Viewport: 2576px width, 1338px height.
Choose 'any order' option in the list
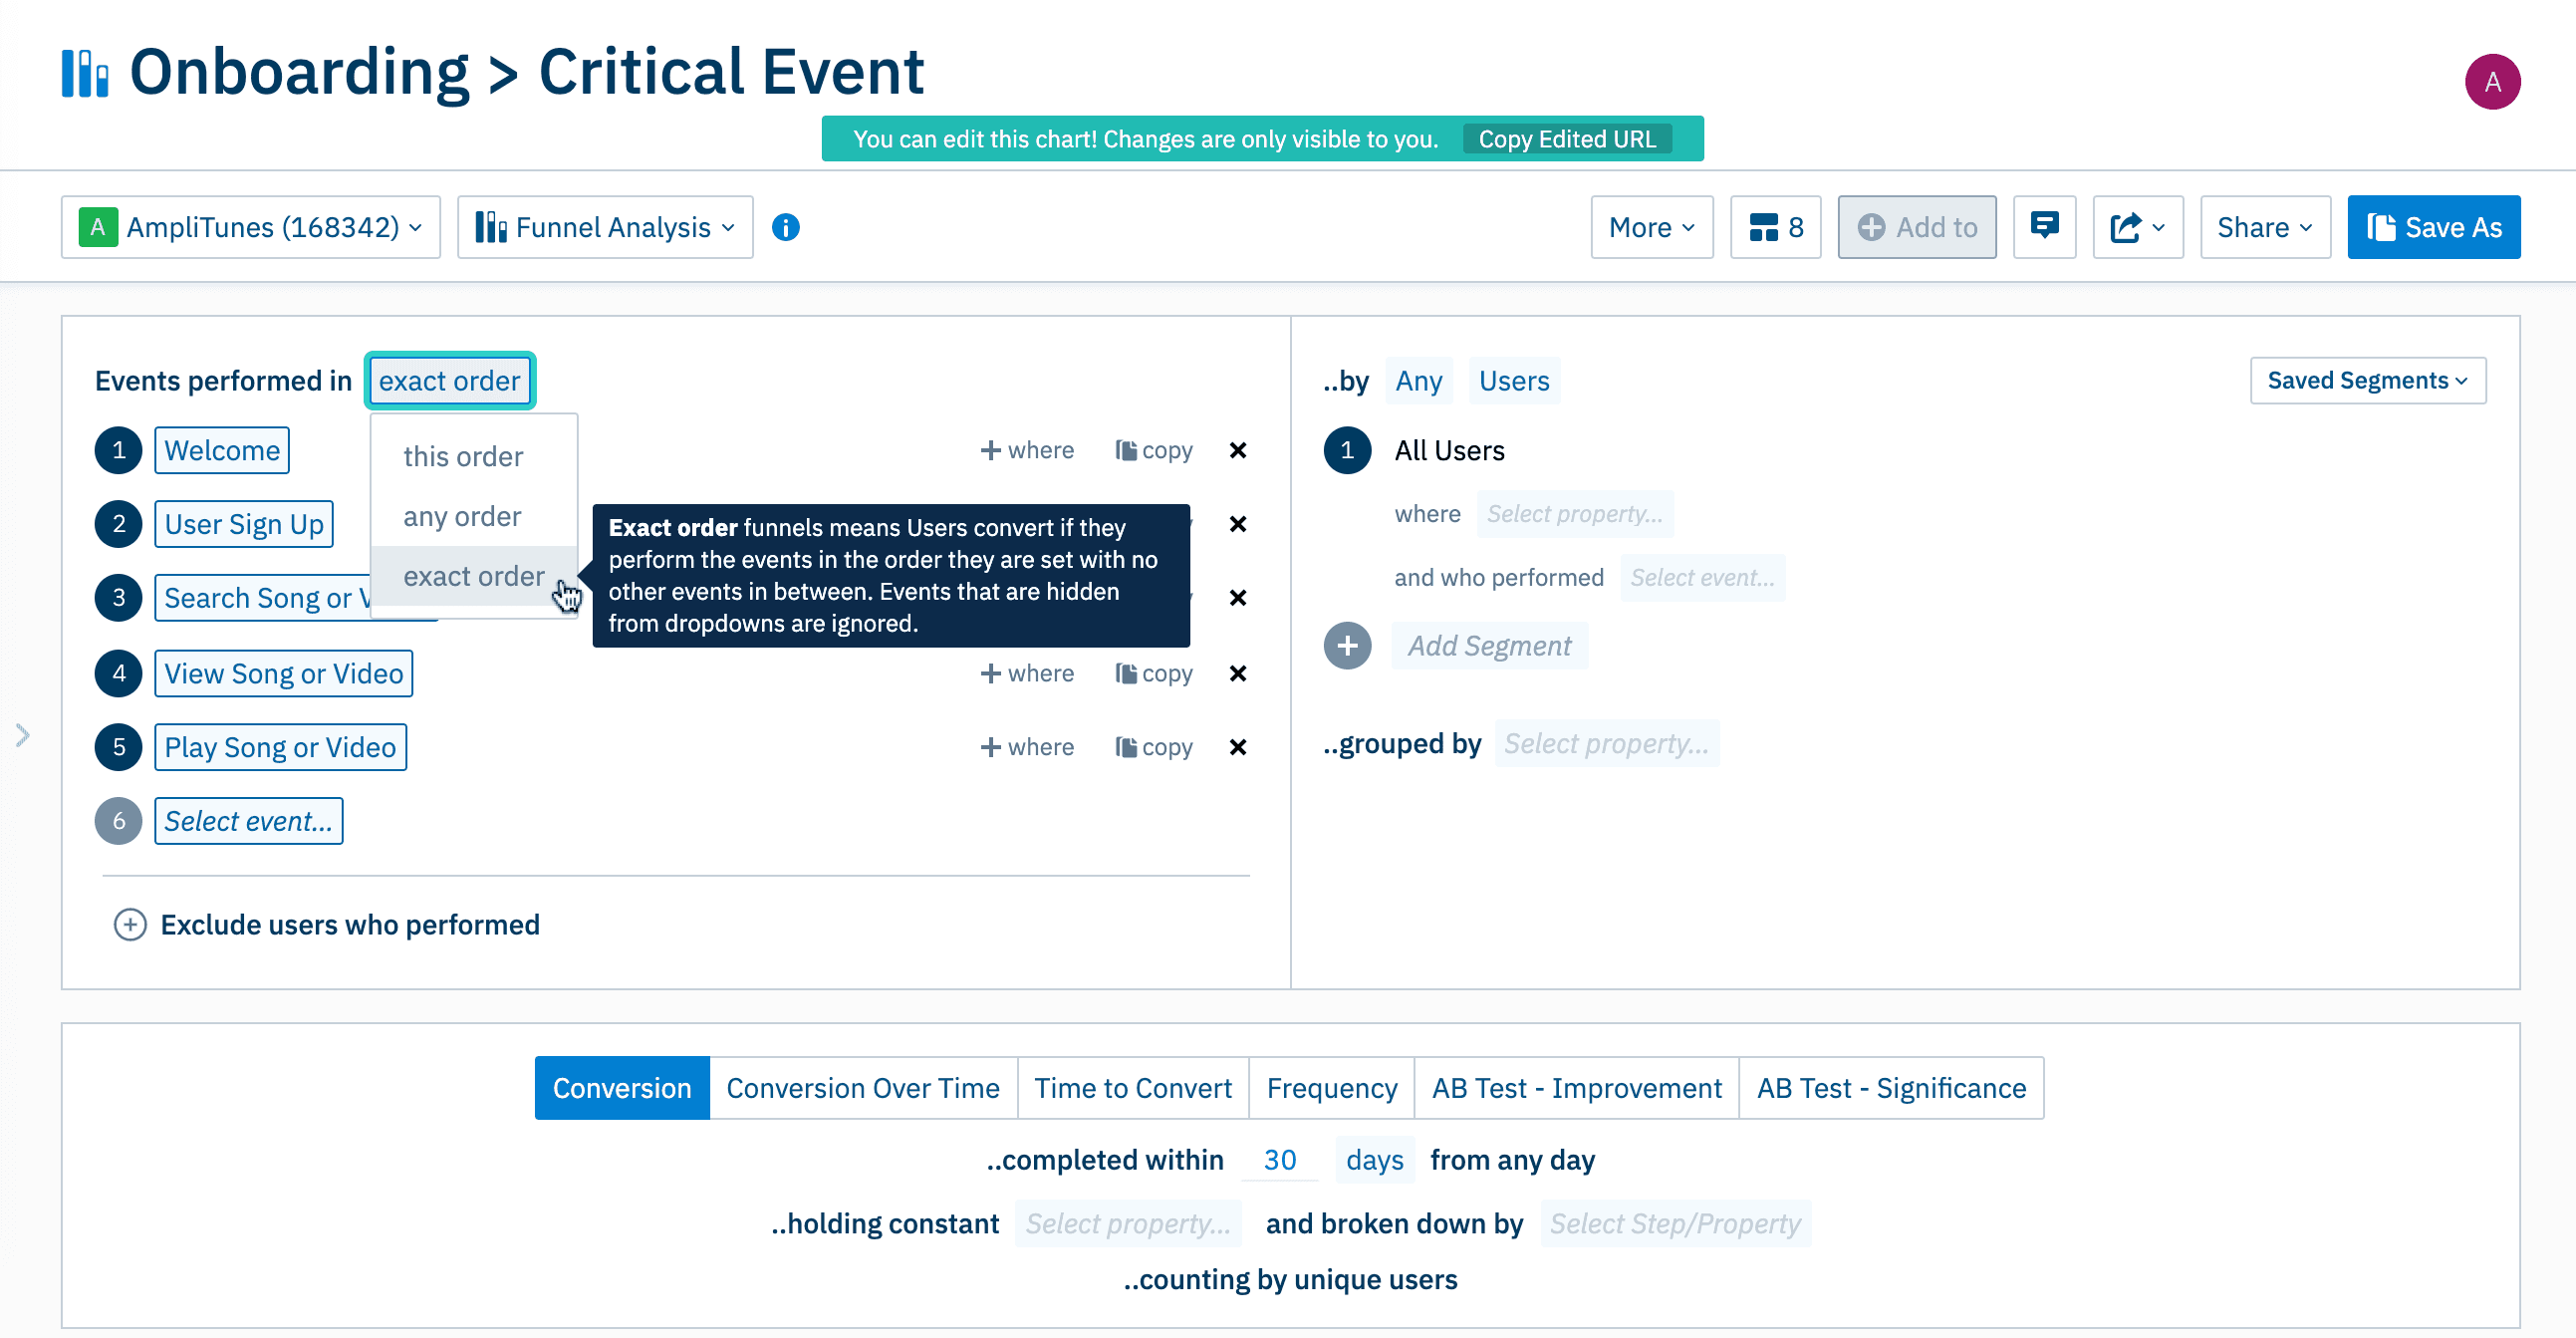[x=462, y=517]
